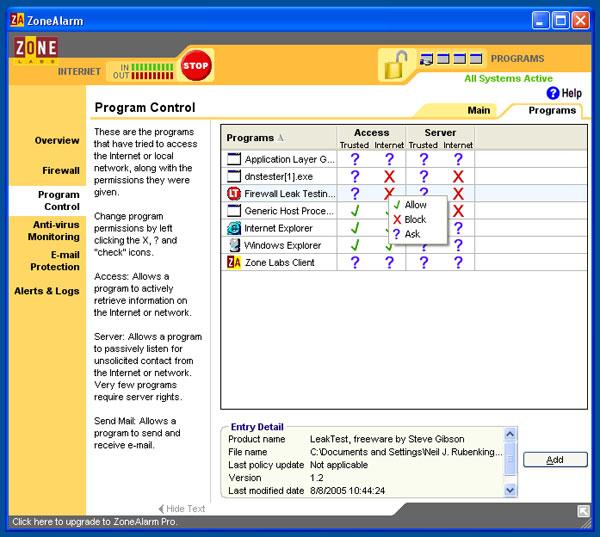Change Internet Explorer Server Internet question mark
The image size is (600, 537).
(458, 228)
